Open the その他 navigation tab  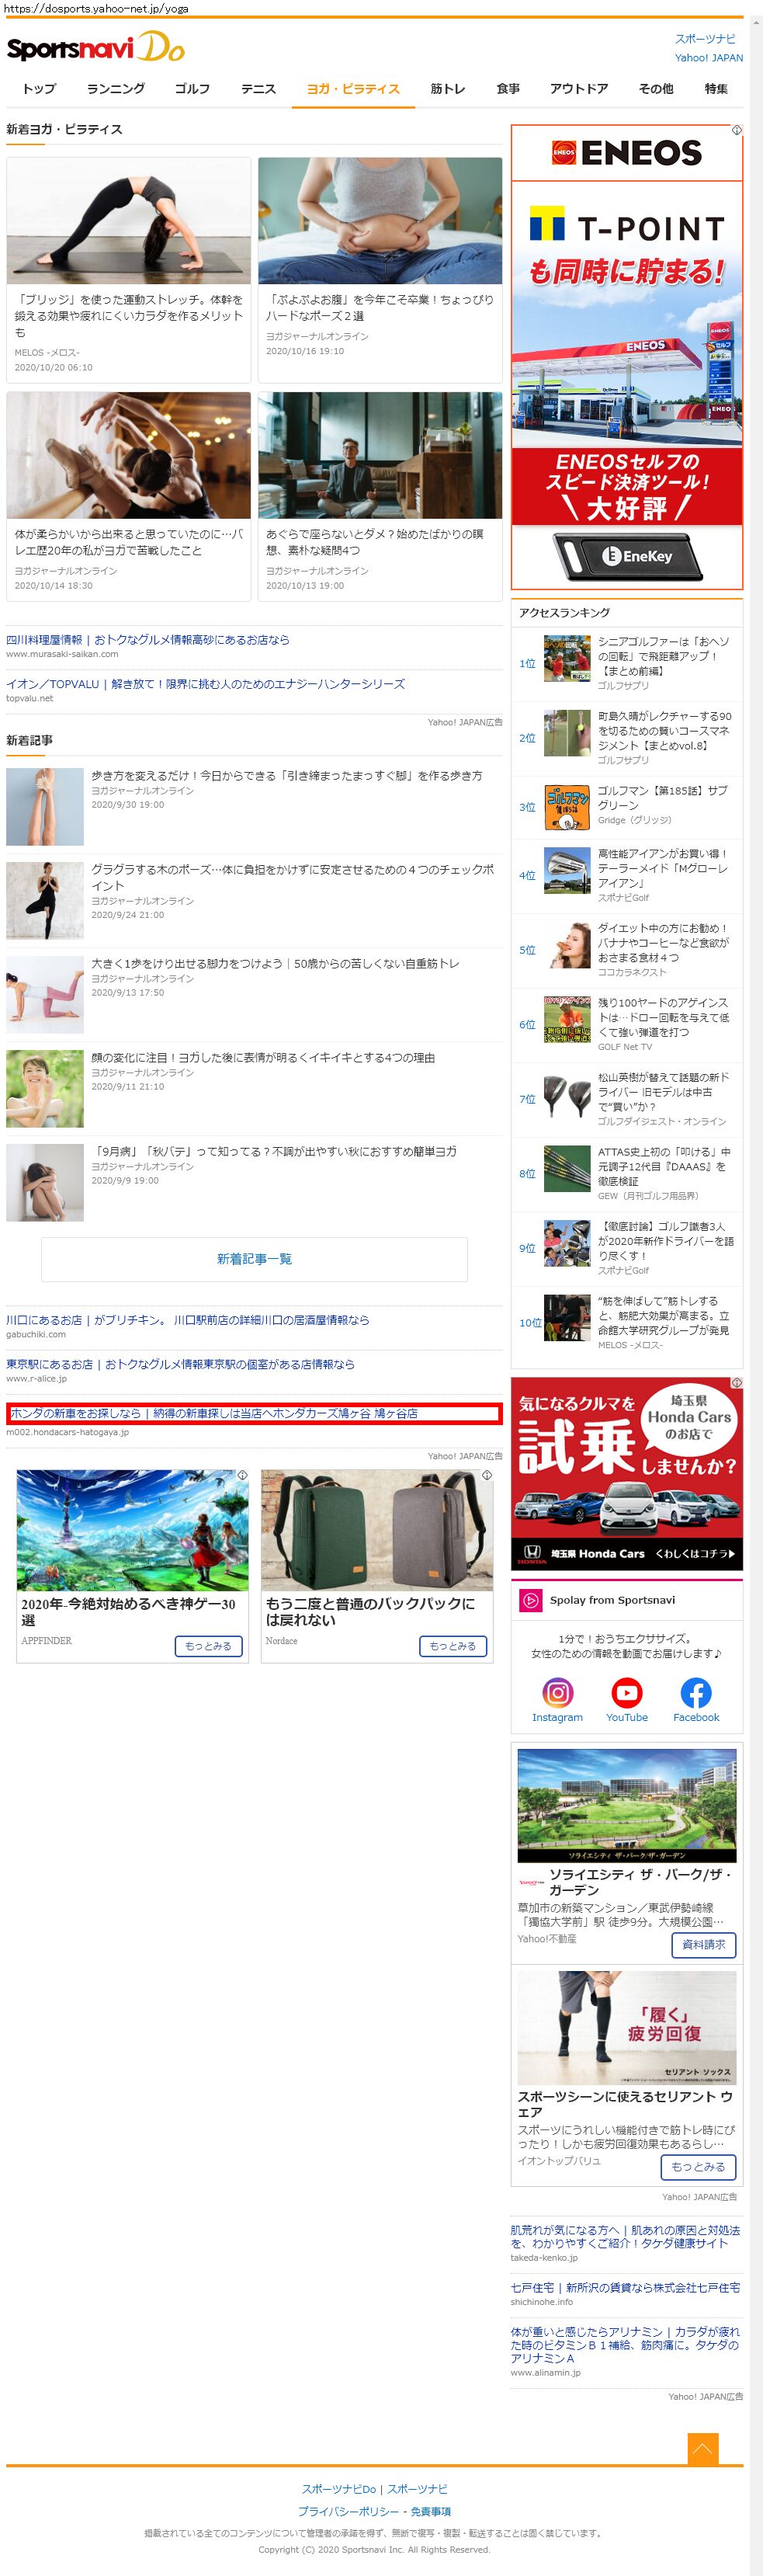(x=656, y=89)
